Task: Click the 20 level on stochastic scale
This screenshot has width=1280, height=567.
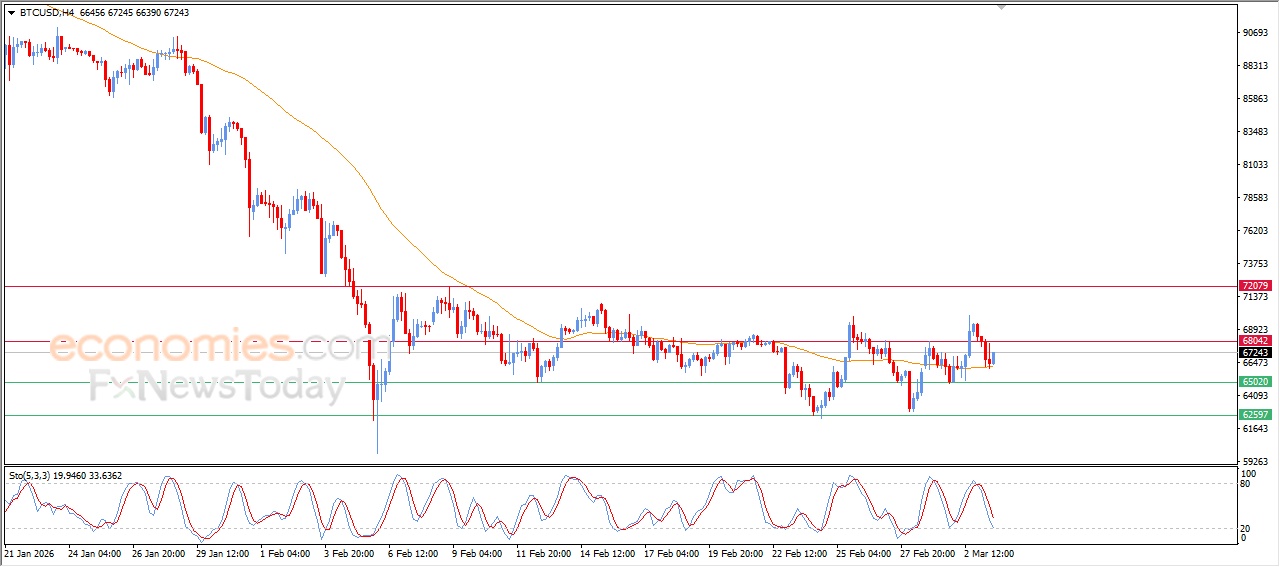Action: pos(1246,528)
